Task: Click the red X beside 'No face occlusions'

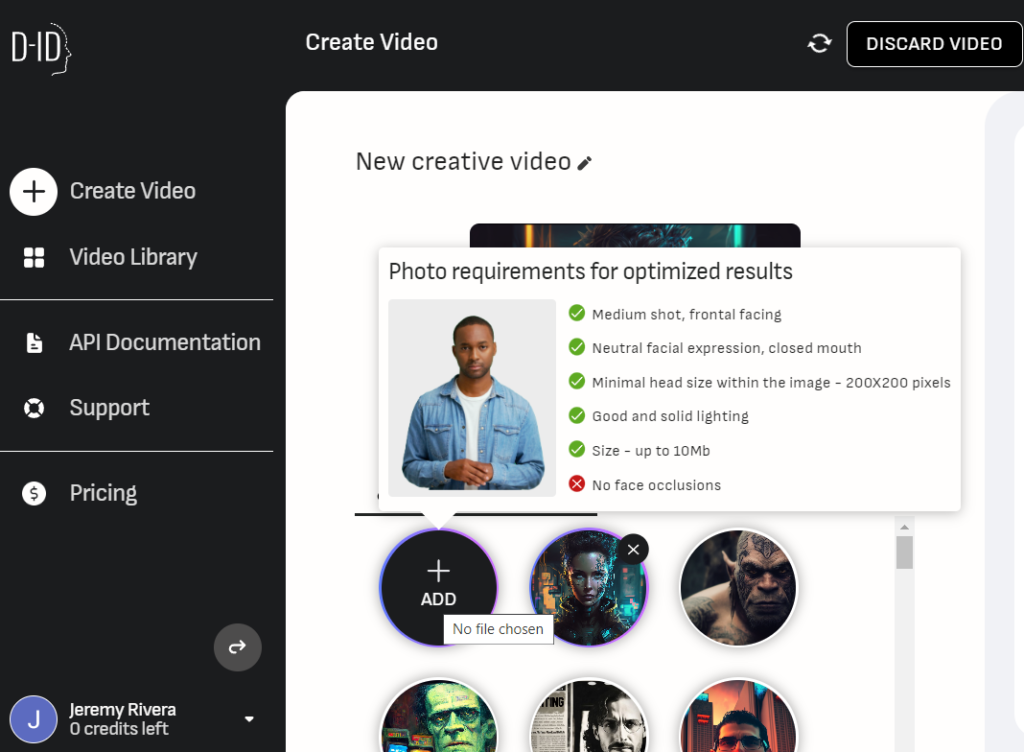Action: coord(577,484)
